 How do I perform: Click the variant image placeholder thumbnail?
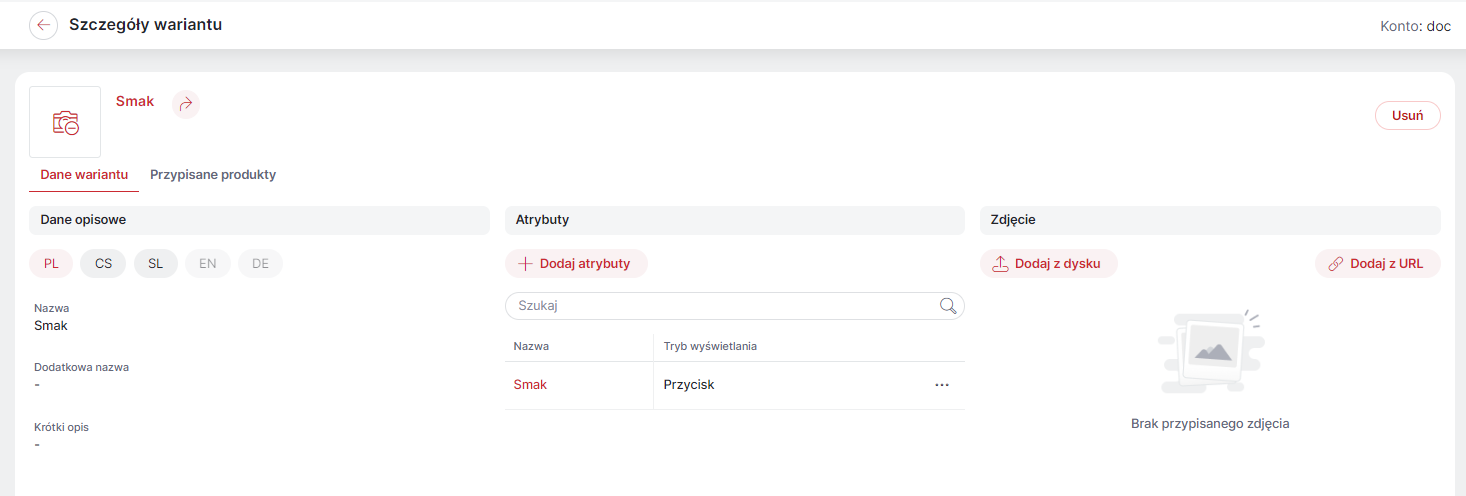(65, 122)
